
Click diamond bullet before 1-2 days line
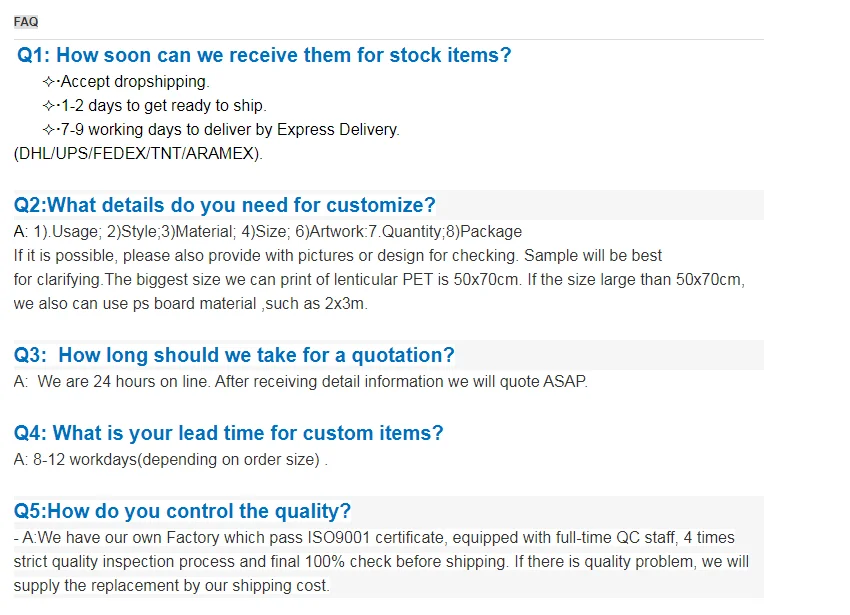(x=50, y=106)
